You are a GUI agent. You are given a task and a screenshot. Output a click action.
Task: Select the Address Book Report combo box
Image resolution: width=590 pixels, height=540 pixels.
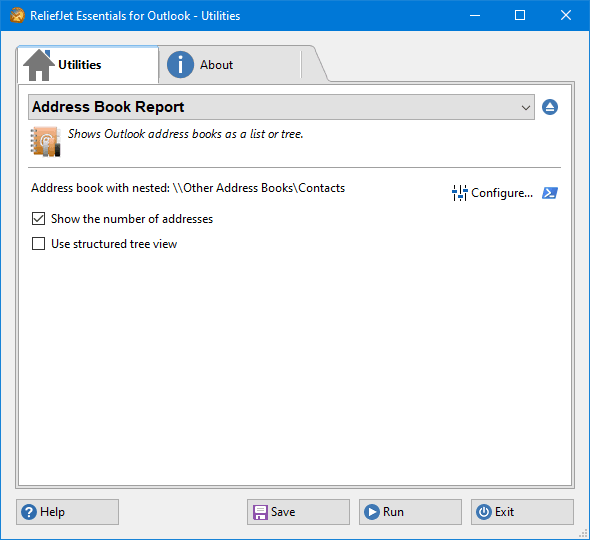click(281, 107)
